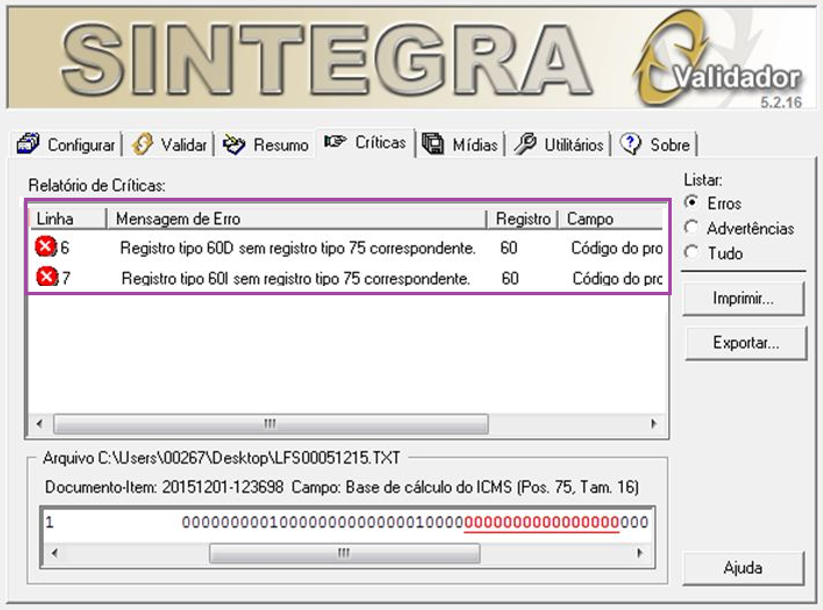Click the red error icon on line 6
823x610 pixels.
tap(46, 246)
